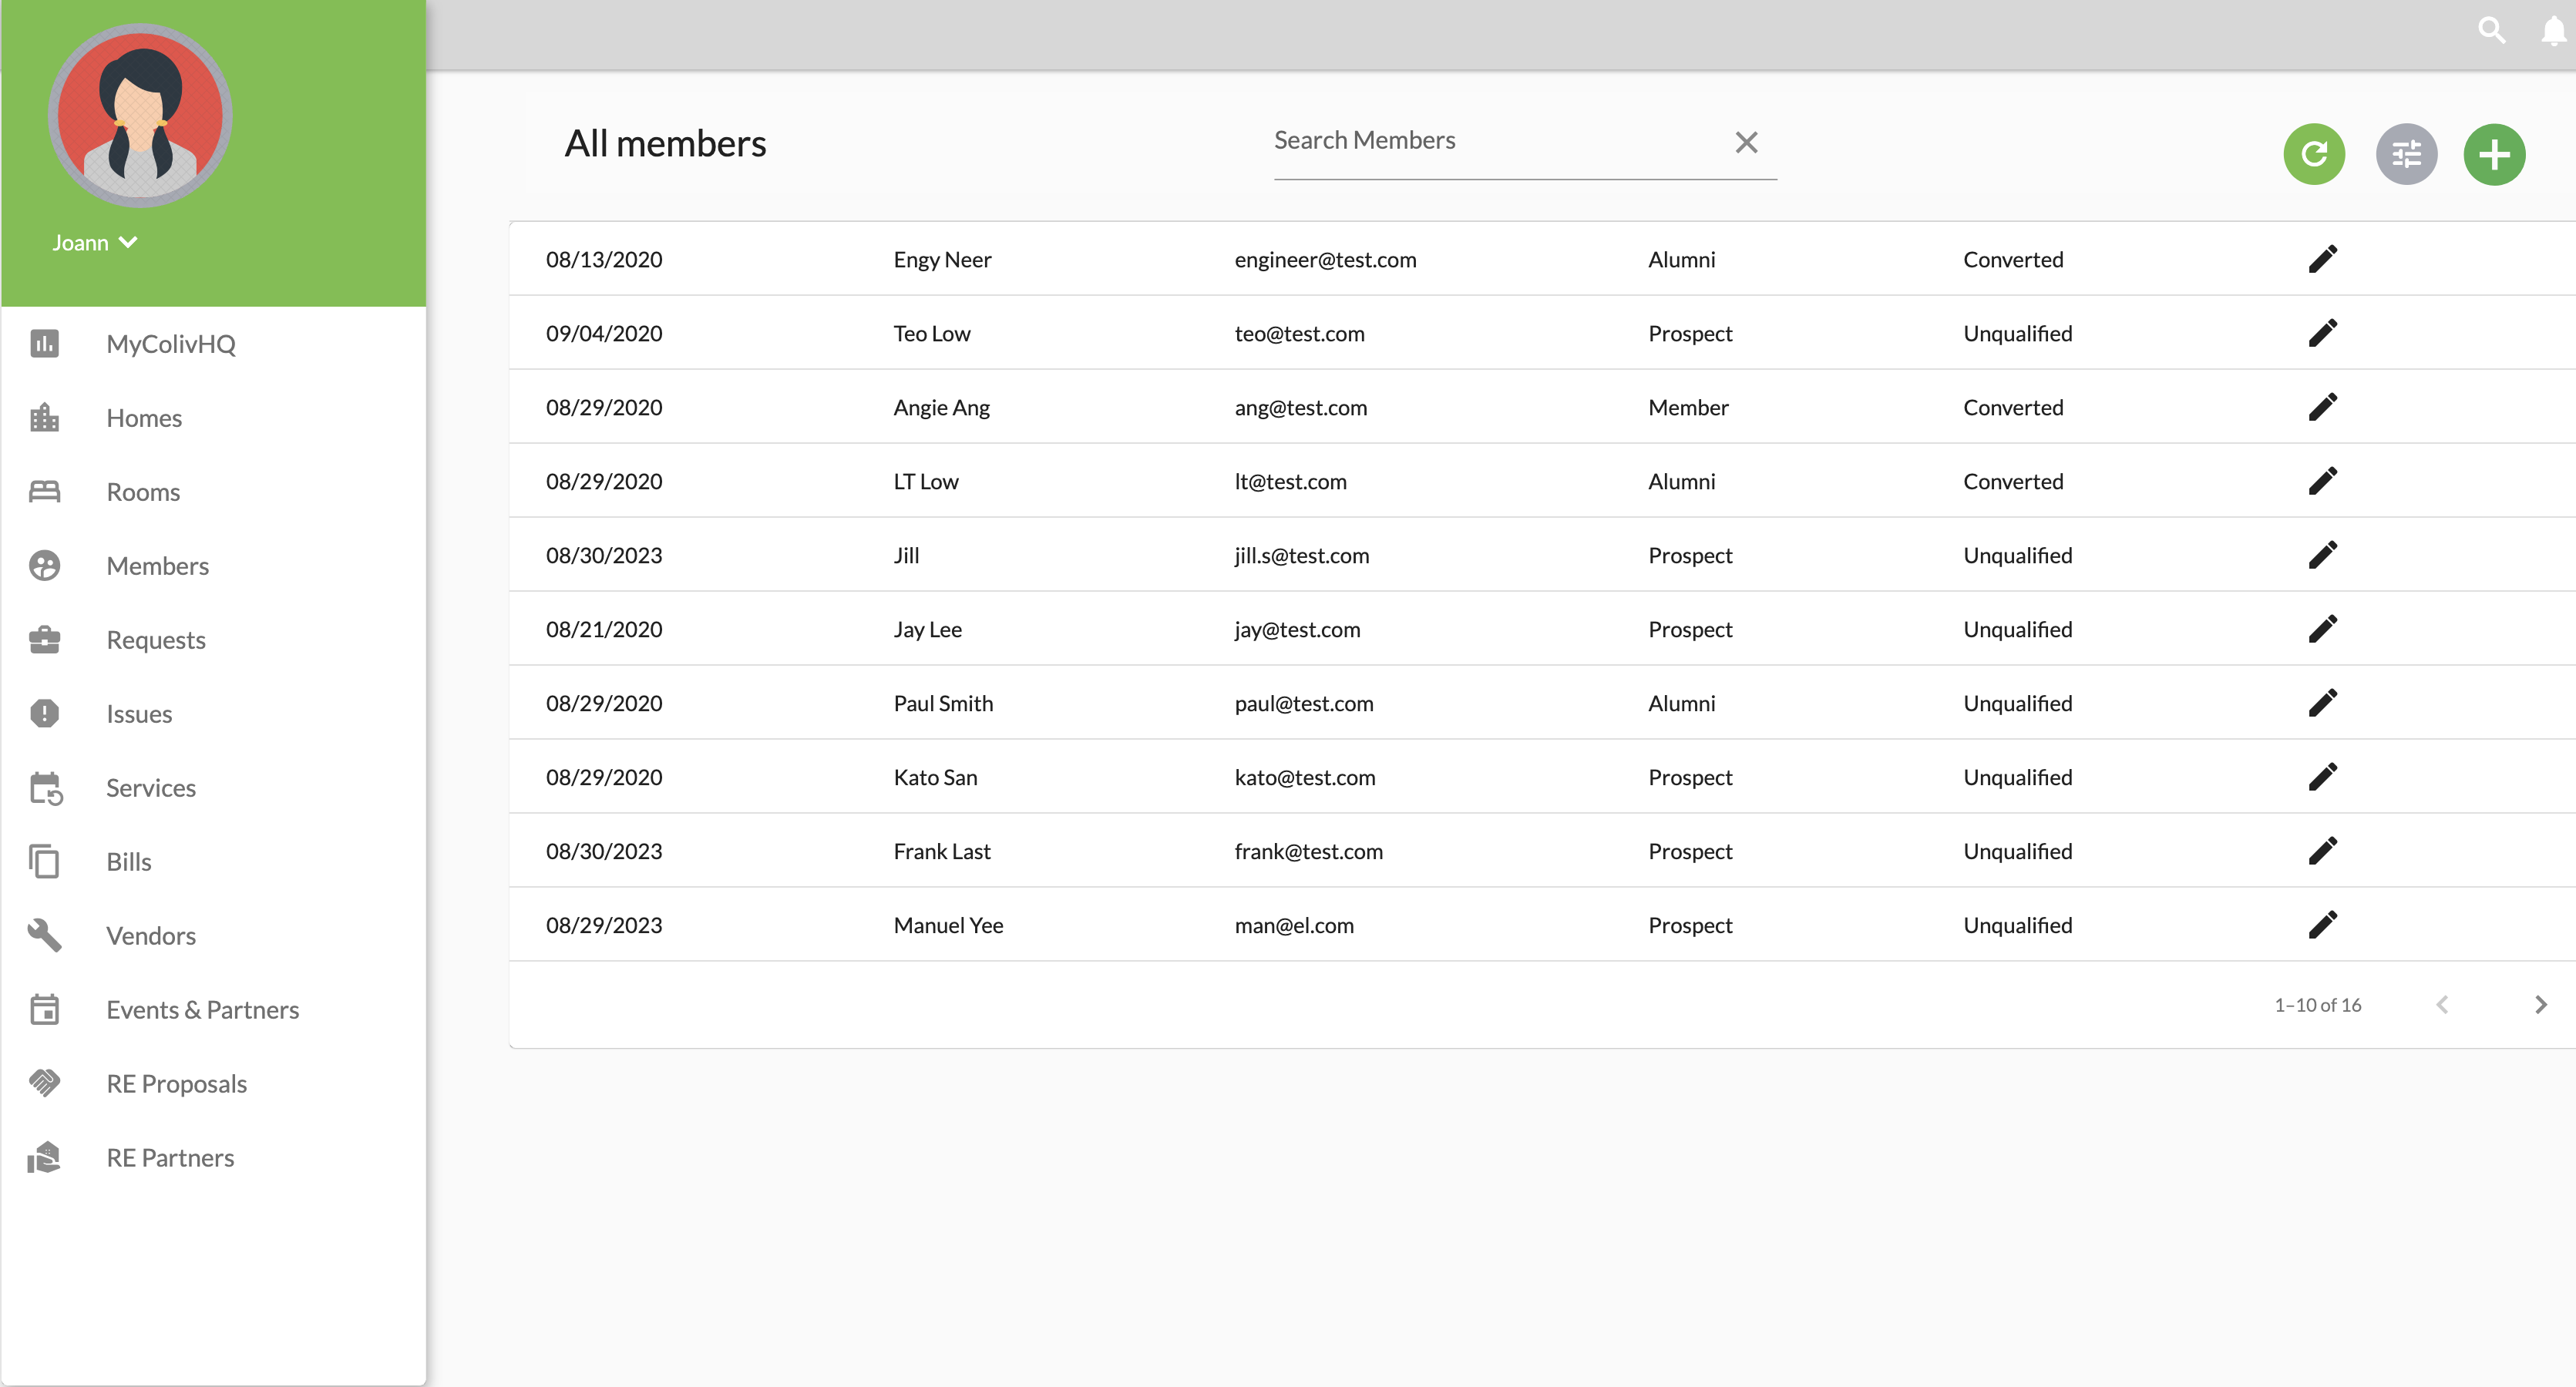
Task: Click the Issues exclamation icon
Action: [x=44, y=713]
